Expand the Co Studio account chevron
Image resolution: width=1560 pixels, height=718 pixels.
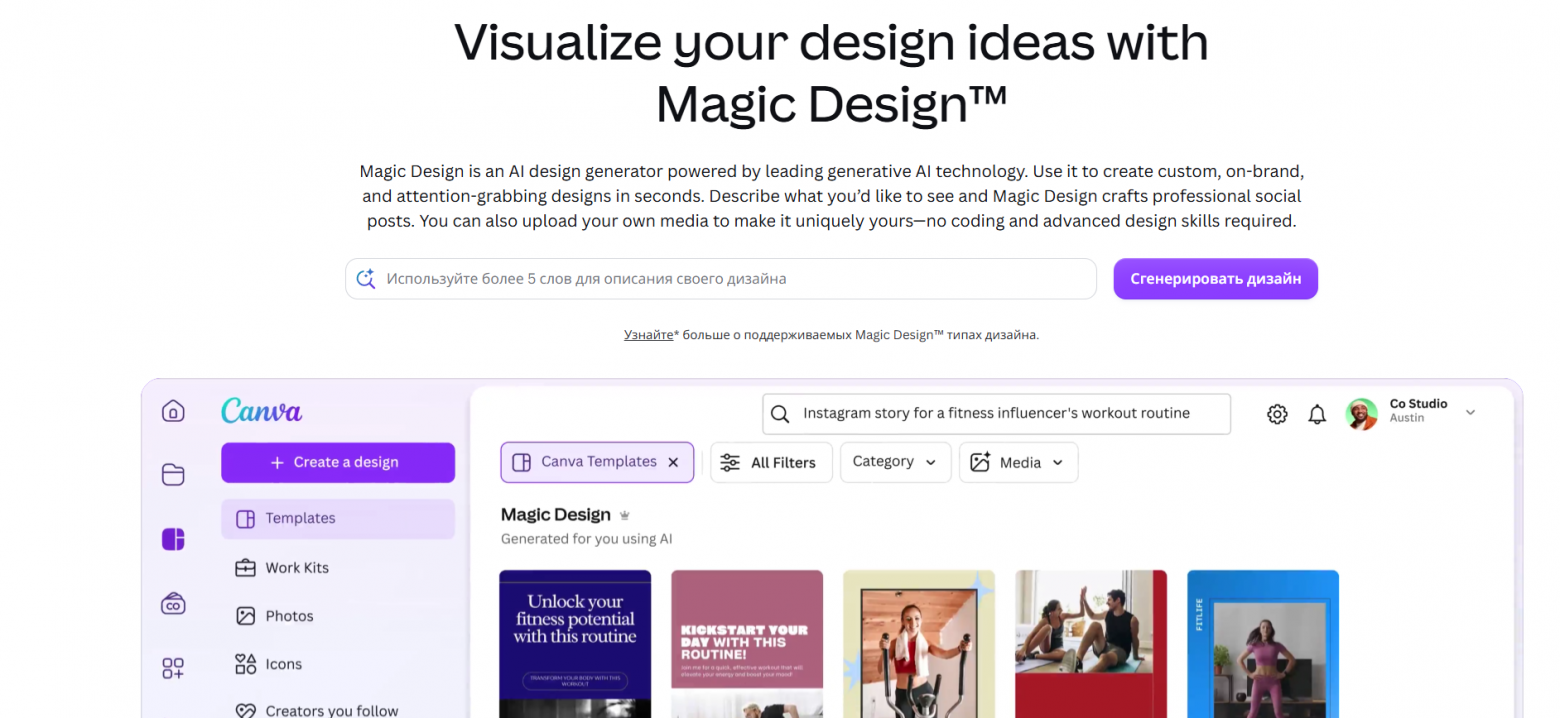(x=1470, y=412)
